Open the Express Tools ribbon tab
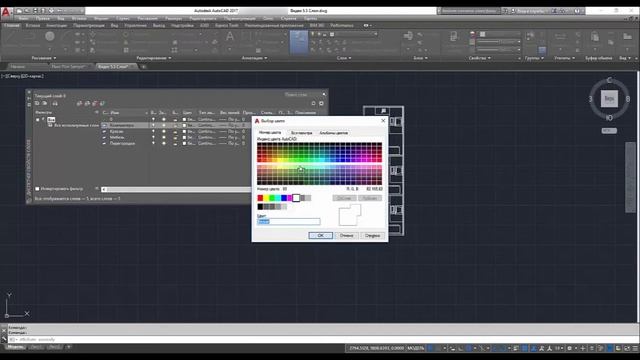 tap(227, 25)
